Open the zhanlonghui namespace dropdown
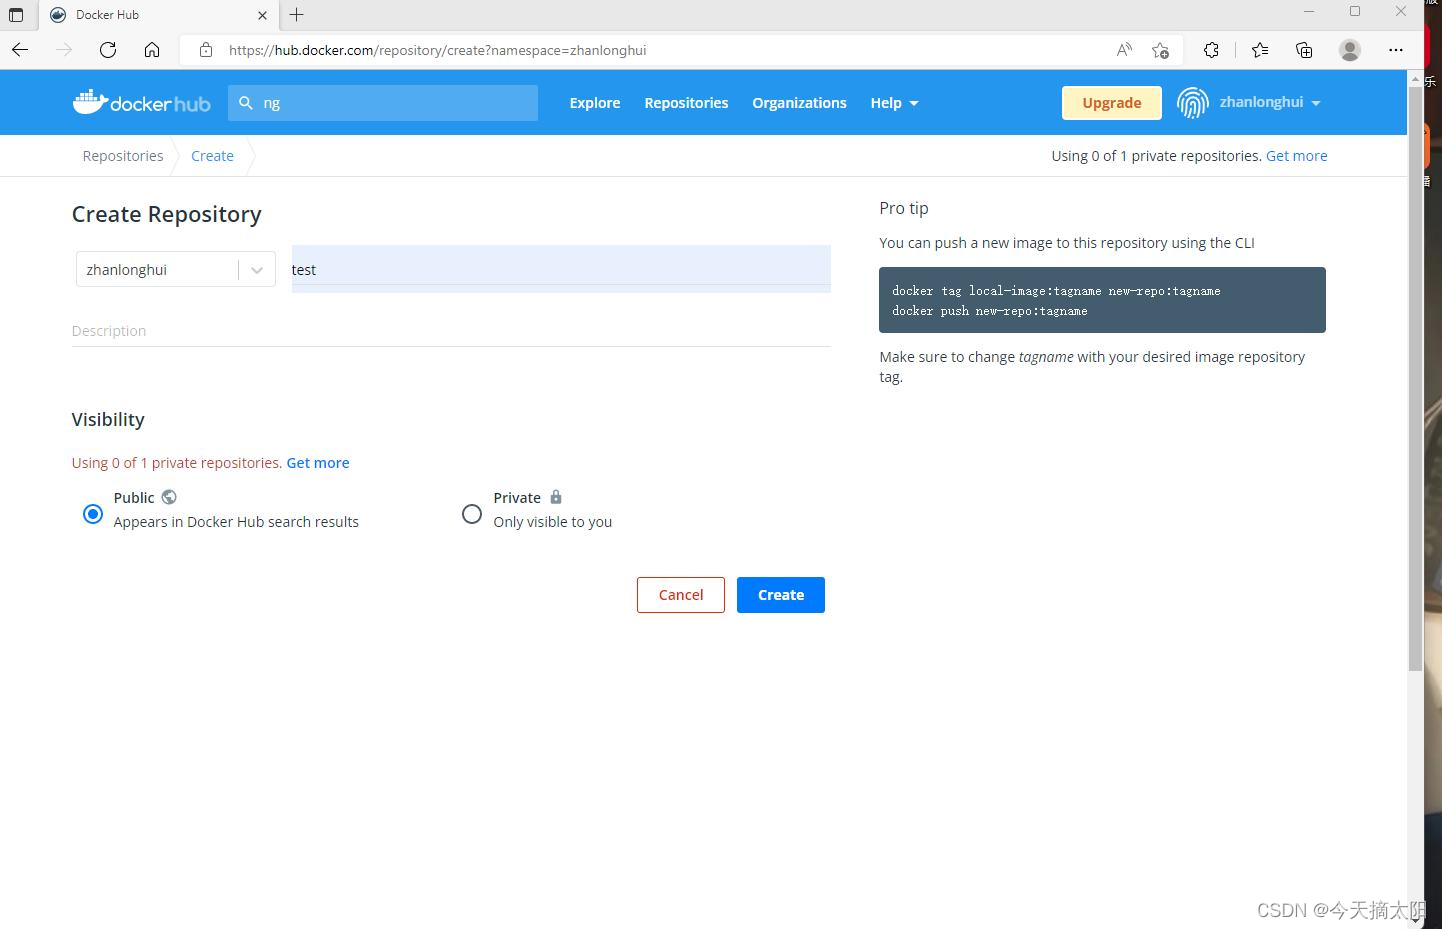This screenshot has width=1442, height=929. pos(176,270)
